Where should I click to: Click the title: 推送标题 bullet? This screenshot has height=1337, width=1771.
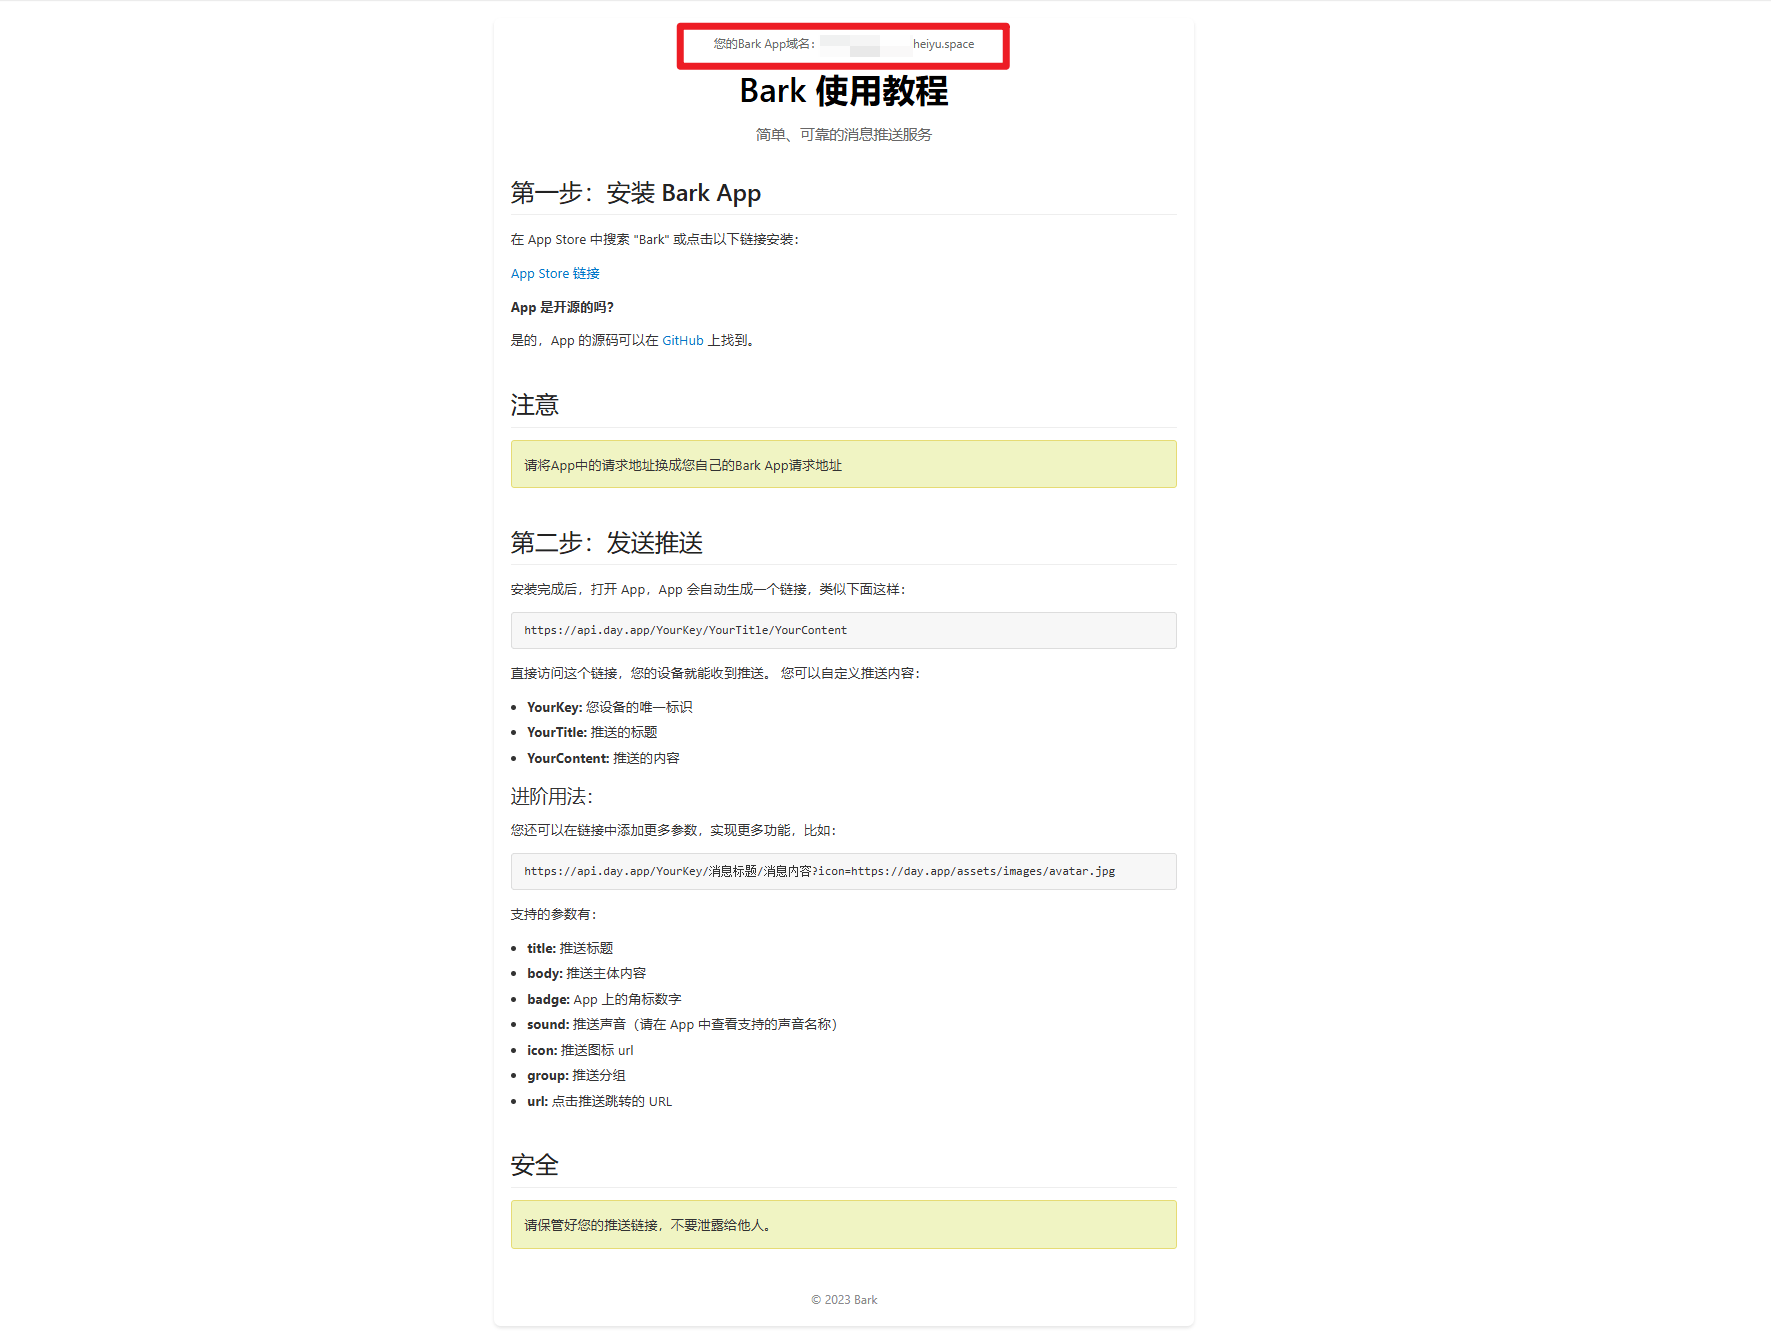(570, 949)
